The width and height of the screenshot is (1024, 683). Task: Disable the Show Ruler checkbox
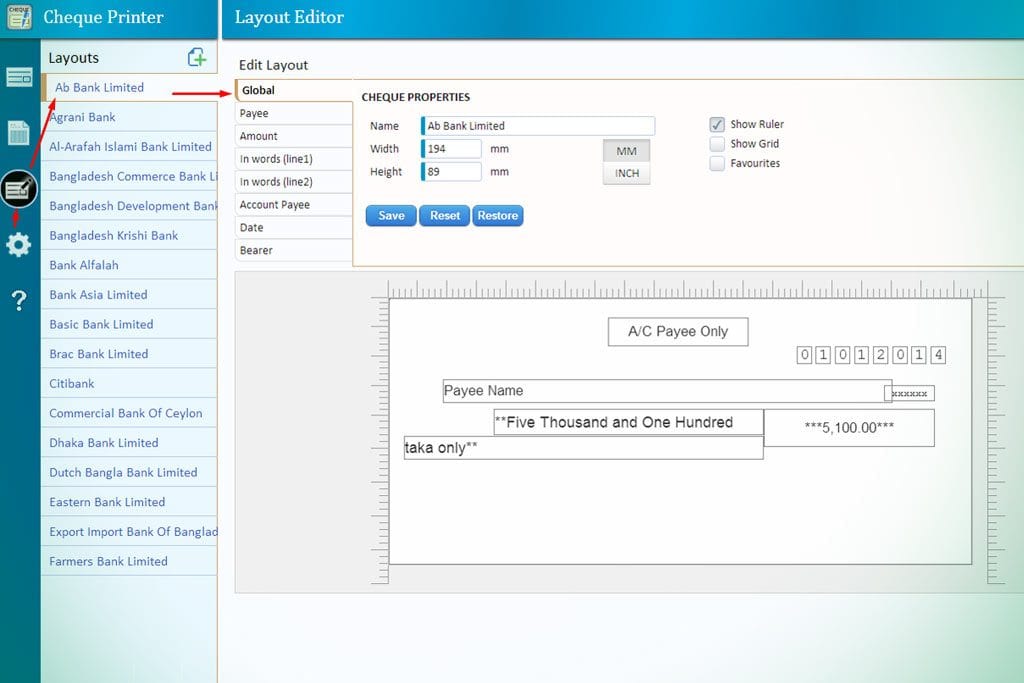point(717,123)
